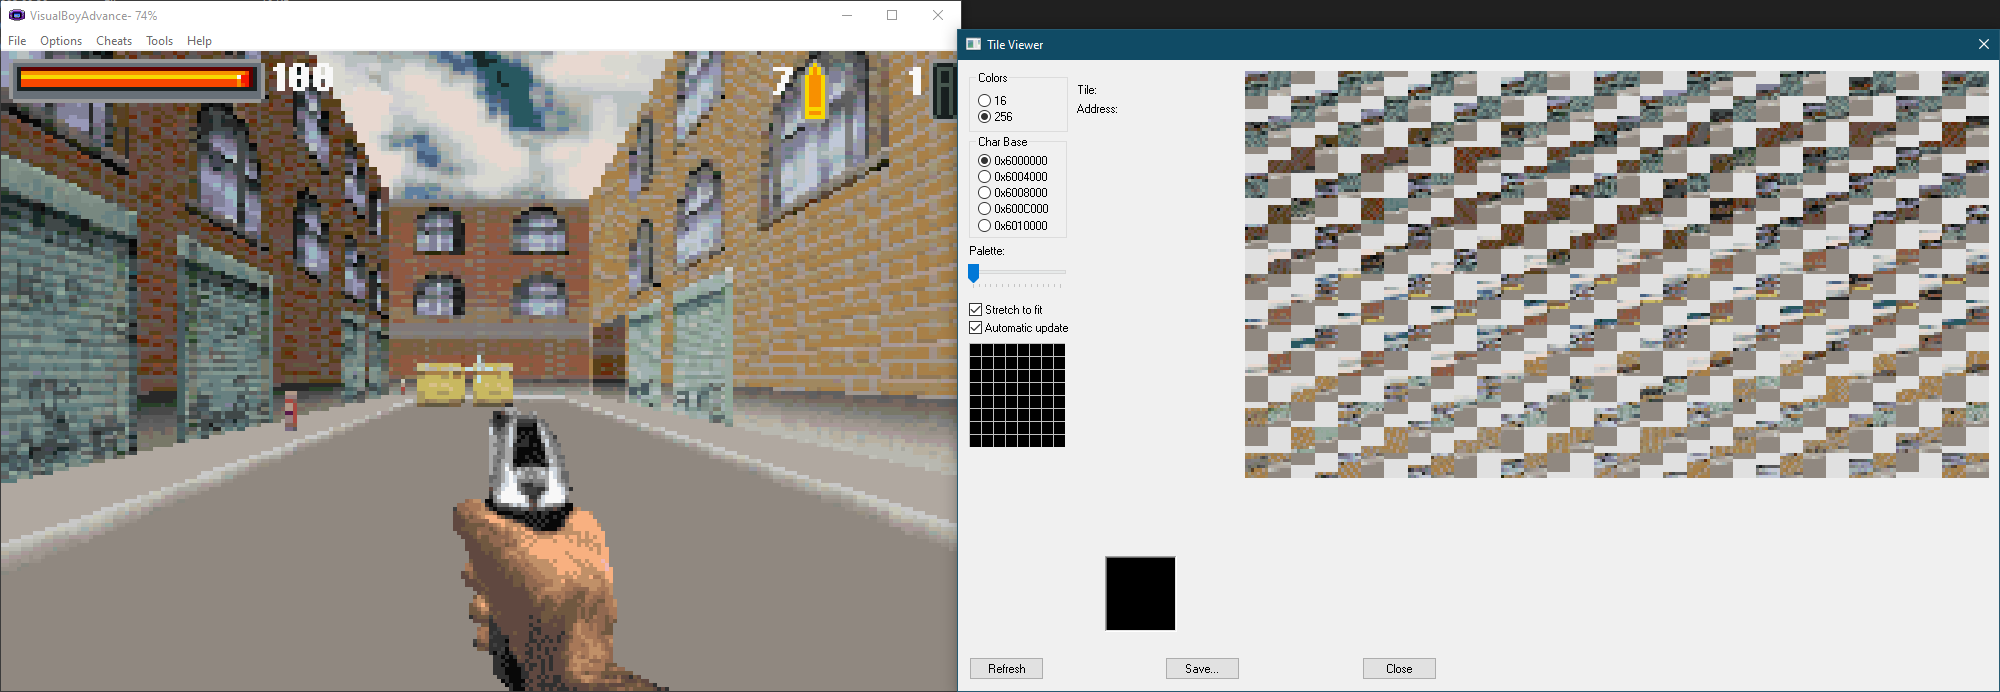Image resolution: width=2000 pixels, height=692 pixels.
Task: Click the black selected-tile color preview box
Action: tap(1140, 594)
